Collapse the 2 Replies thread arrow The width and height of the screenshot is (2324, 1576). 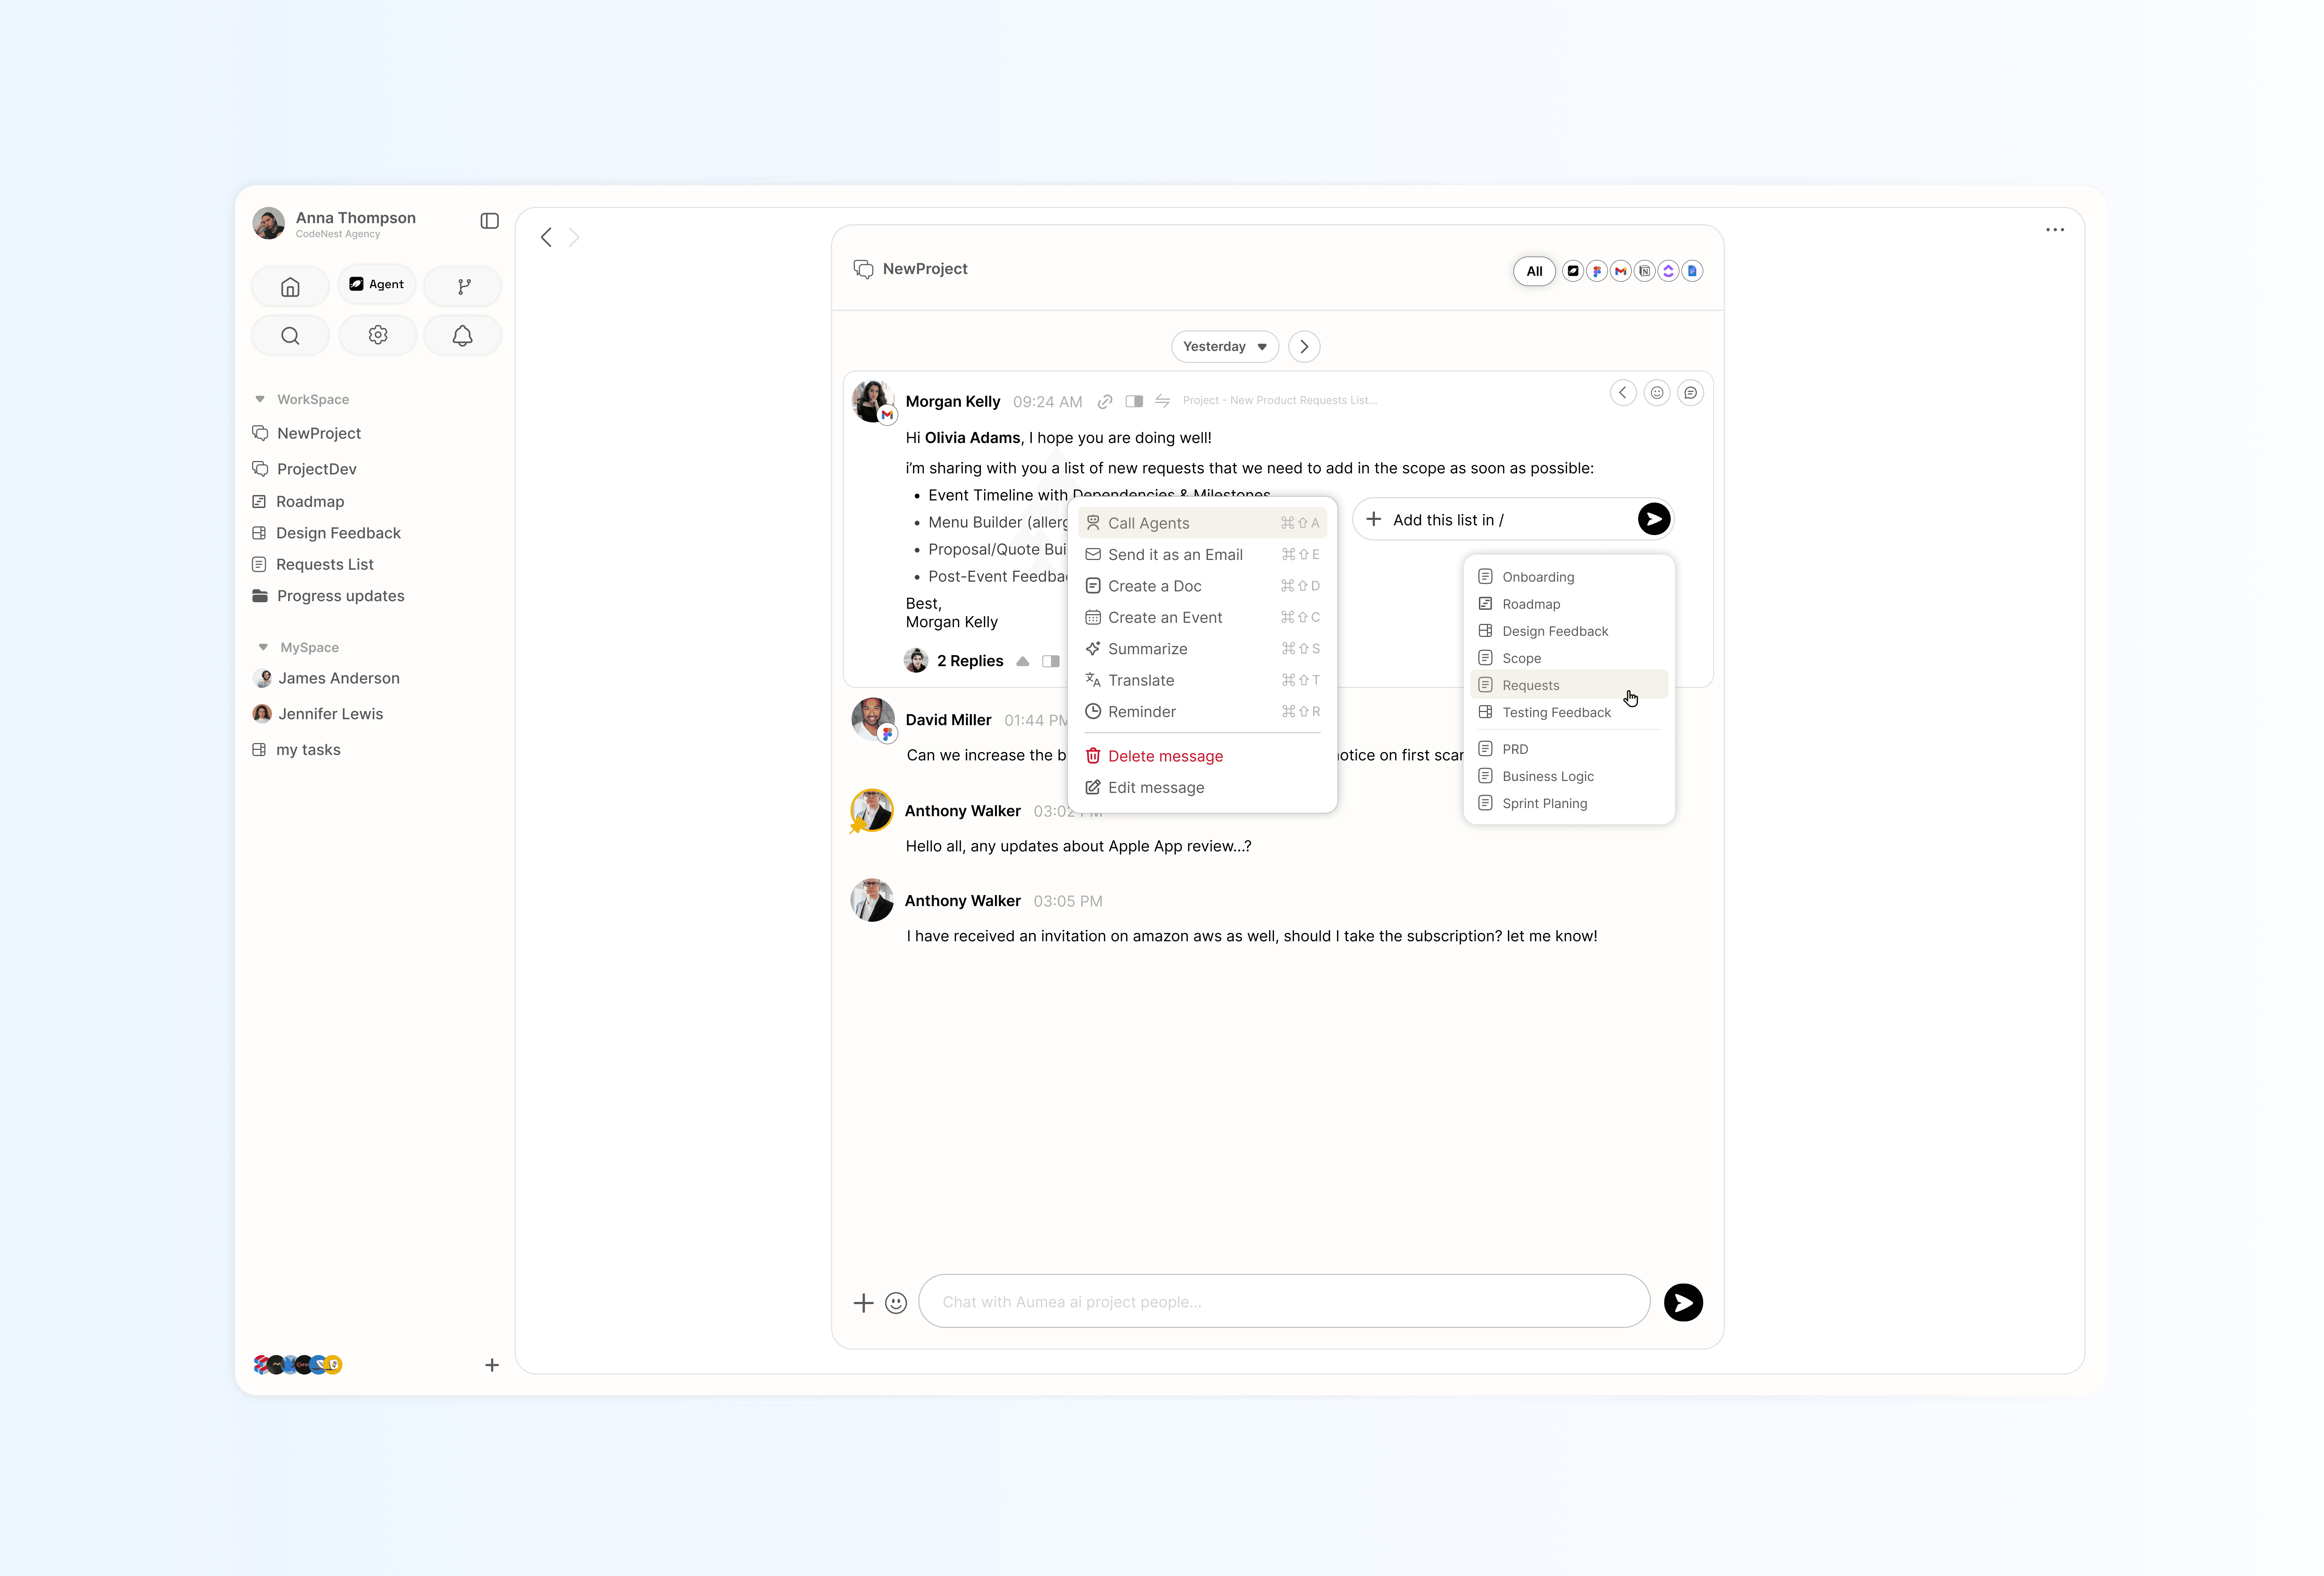click(x=1023, y=661)
